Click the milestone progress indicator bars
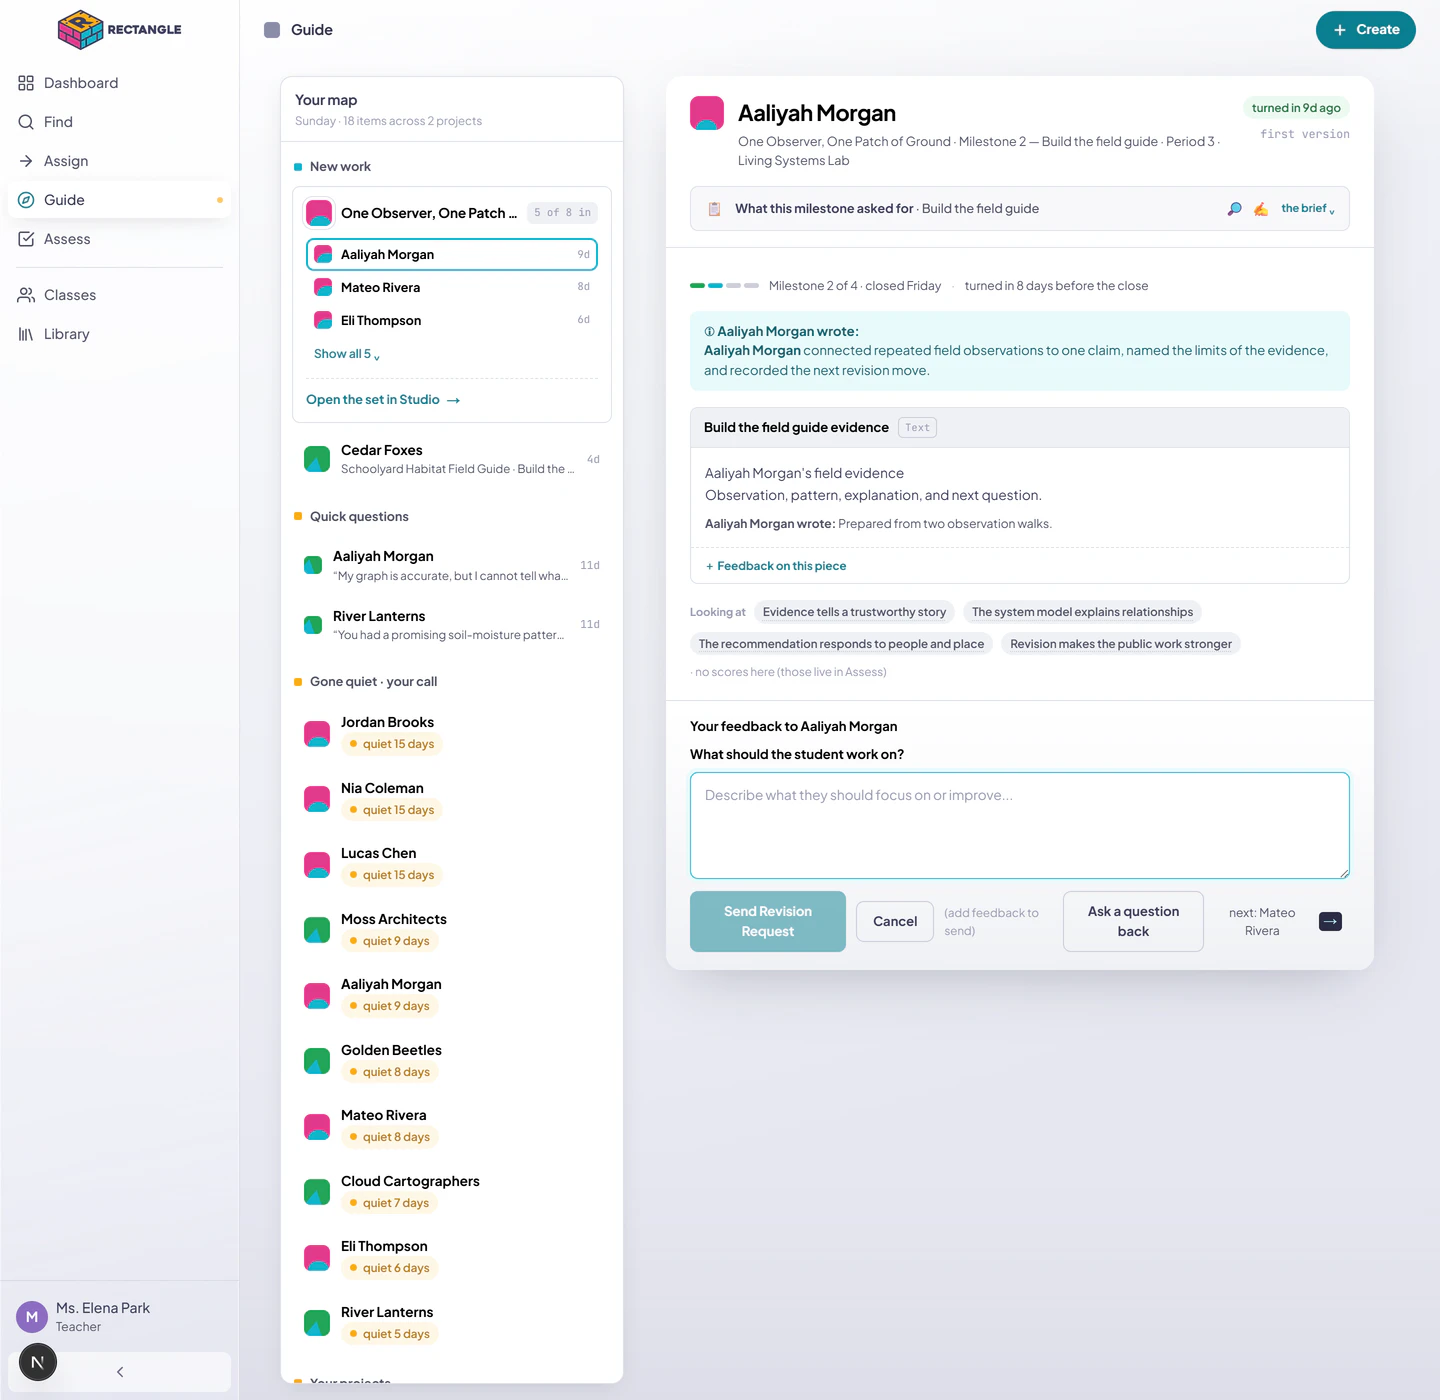Viewport: 1440px width, 1400px height. (724, 286)
